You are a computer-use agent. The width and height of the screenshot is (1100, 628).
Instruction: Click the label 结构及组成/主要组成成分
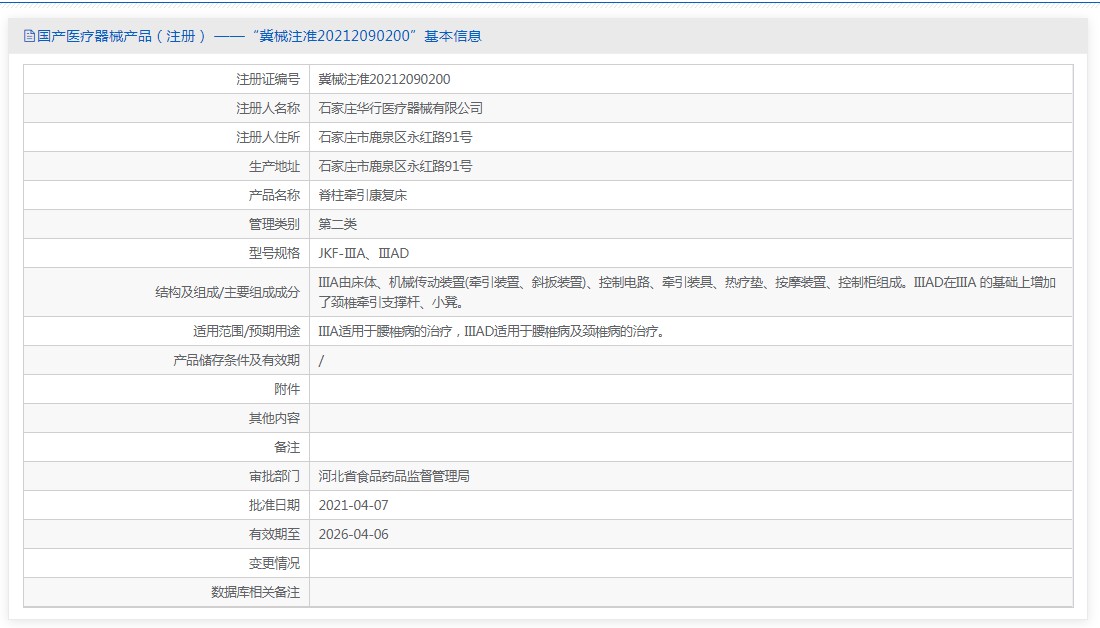click(227, 292)
